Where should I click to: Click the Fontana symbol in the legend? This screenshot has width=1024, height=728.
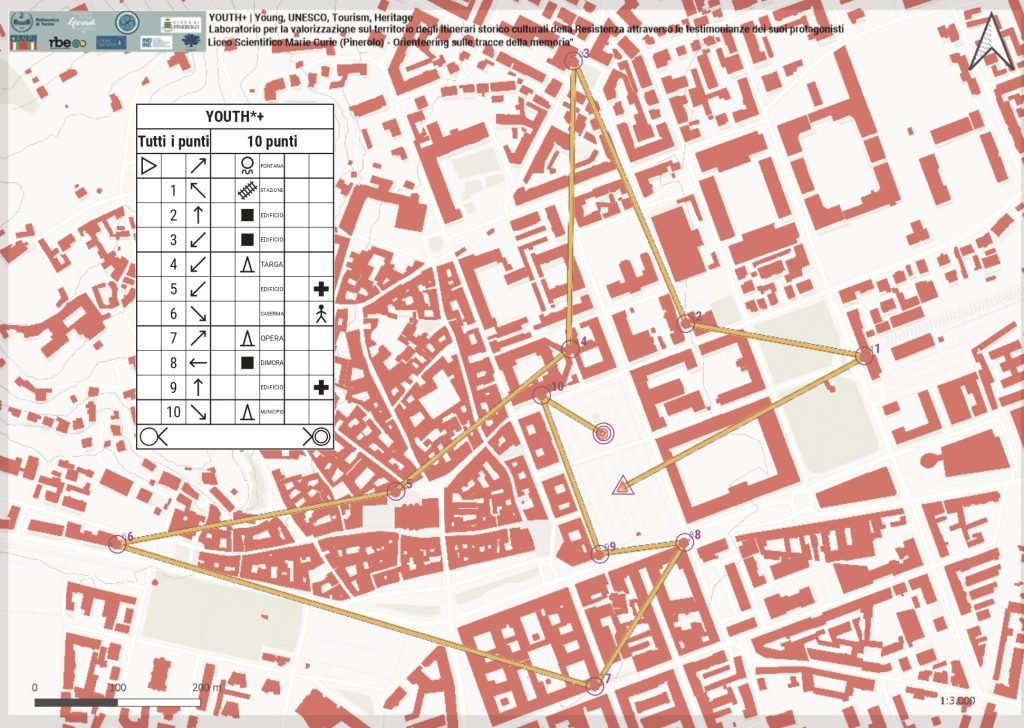pos(246,164)
